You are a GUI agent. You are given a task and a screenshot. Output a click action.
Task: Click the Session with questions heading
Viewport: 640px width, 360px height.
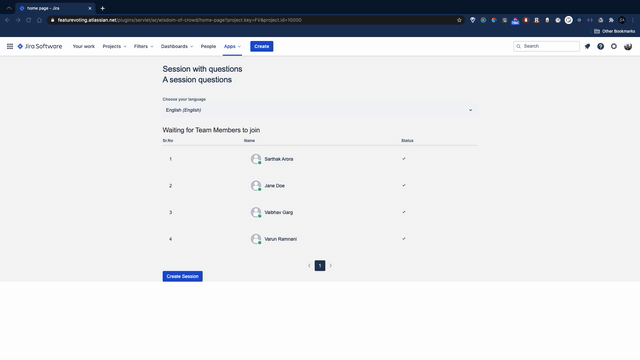202,69
